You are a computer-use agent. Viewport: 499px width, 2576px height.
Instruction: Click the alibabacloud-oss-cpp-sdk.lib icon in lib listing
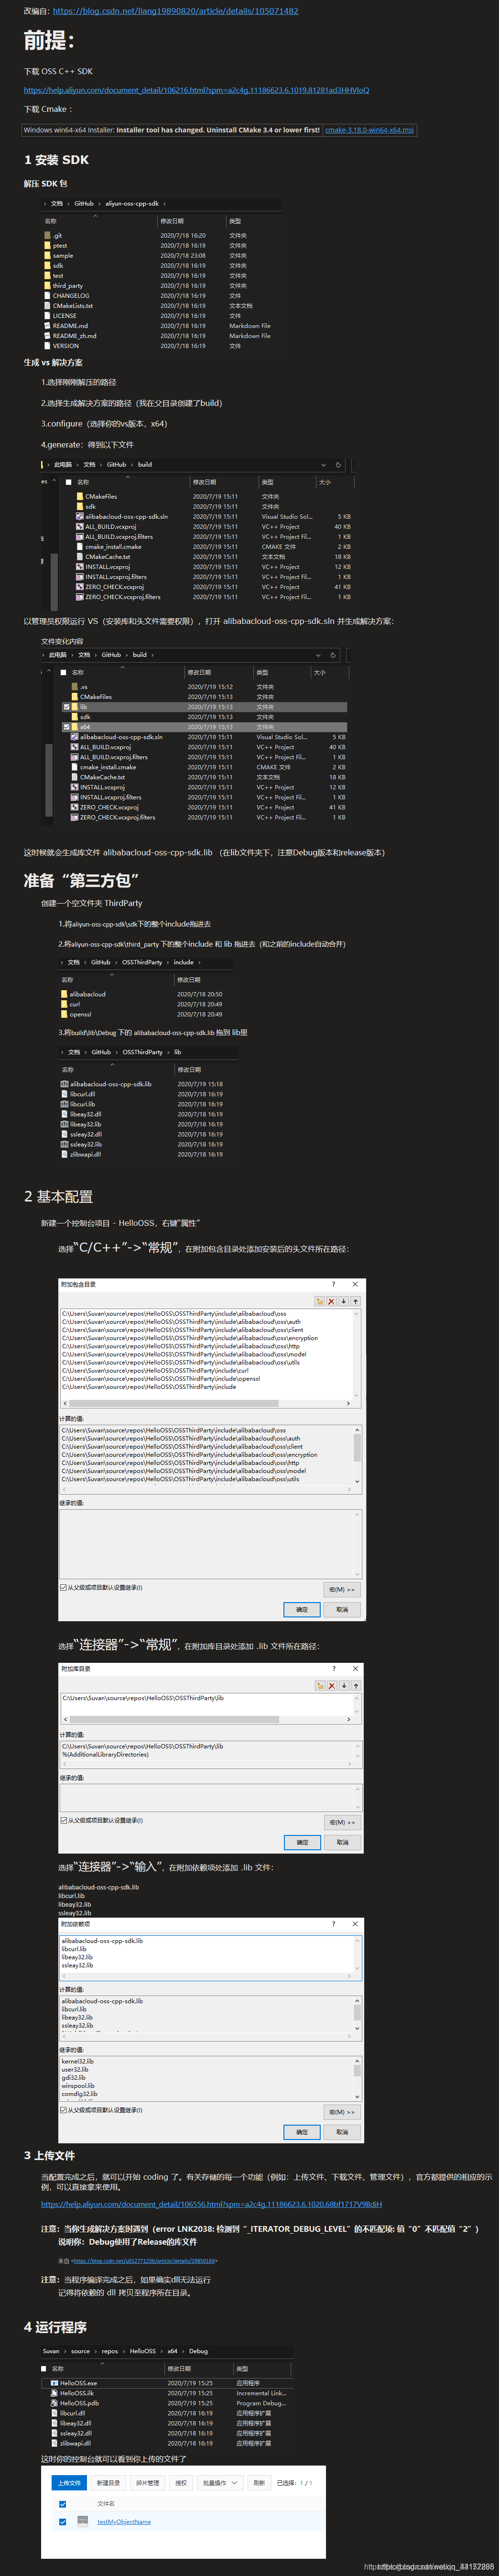[65, 1084]
